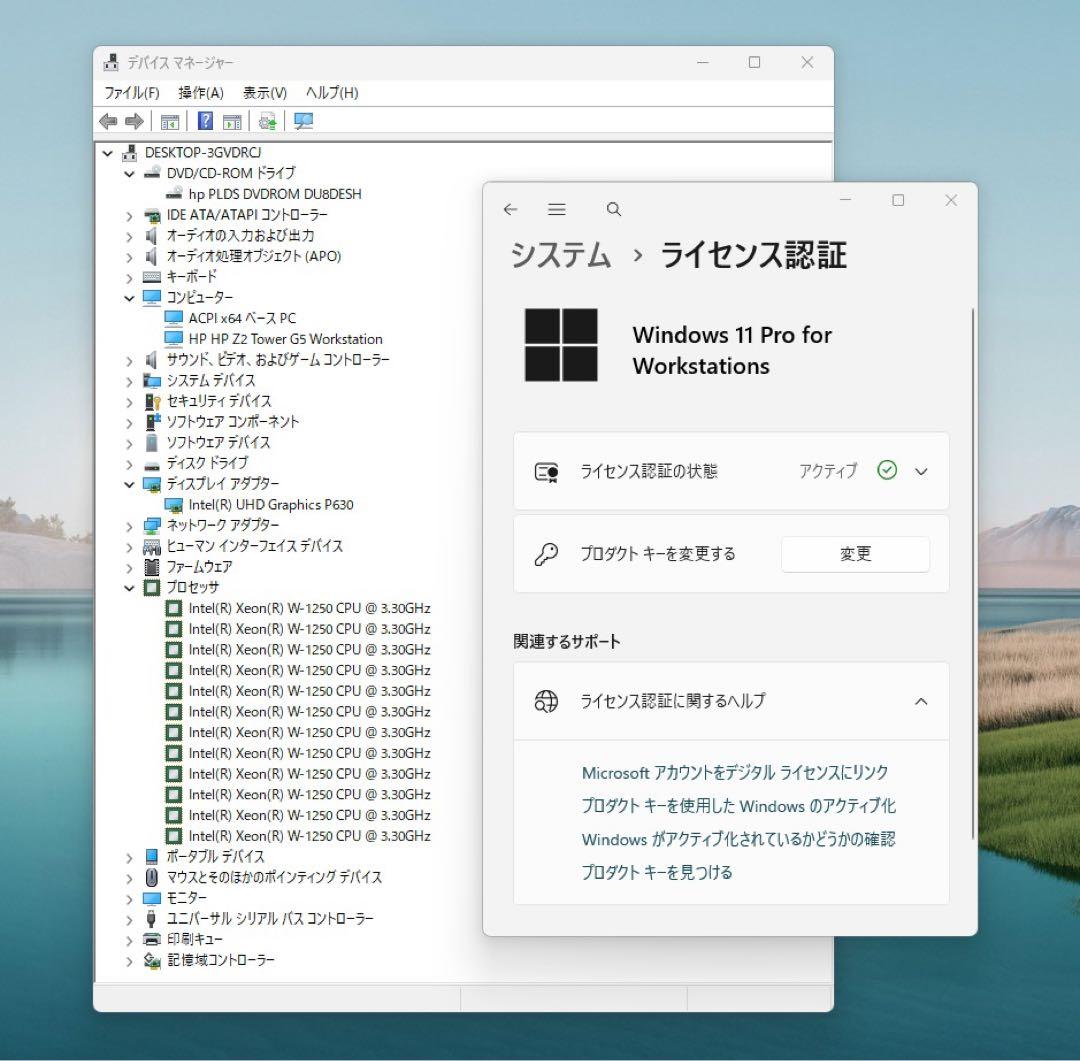Click the Scan for hardware changes monitor icon
Image resolution: width=1080 pixels, height=1061 pixels.
point(303,122)
